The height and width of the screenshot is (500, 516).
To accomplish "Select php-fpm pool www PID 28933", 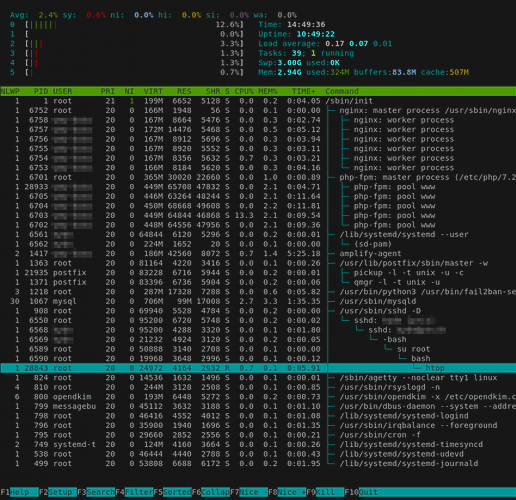I will click(x=258, y=187).
